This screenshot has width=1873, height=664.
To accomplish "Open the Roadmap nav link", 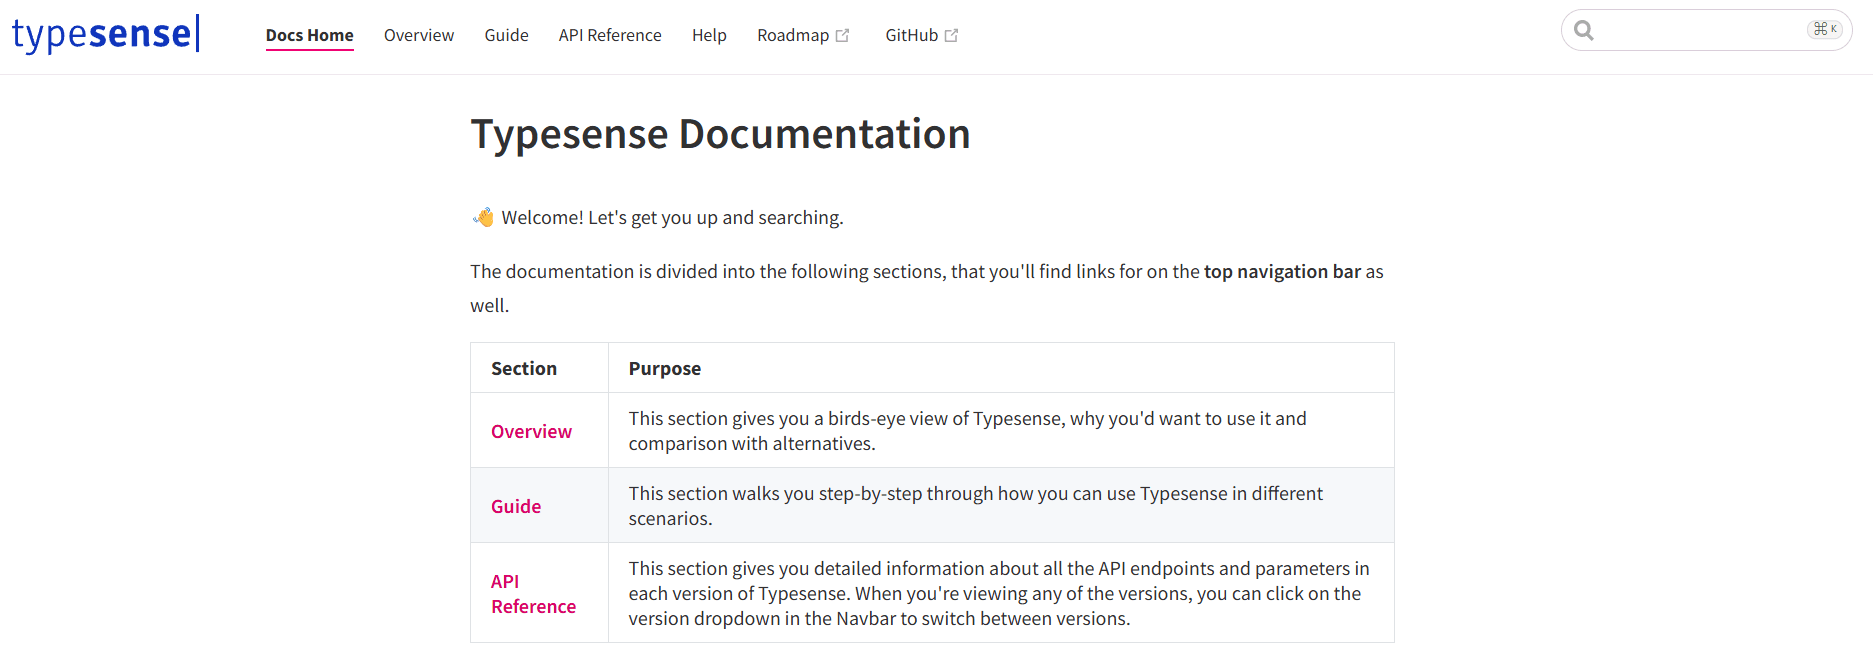I will tap(803, 35).
